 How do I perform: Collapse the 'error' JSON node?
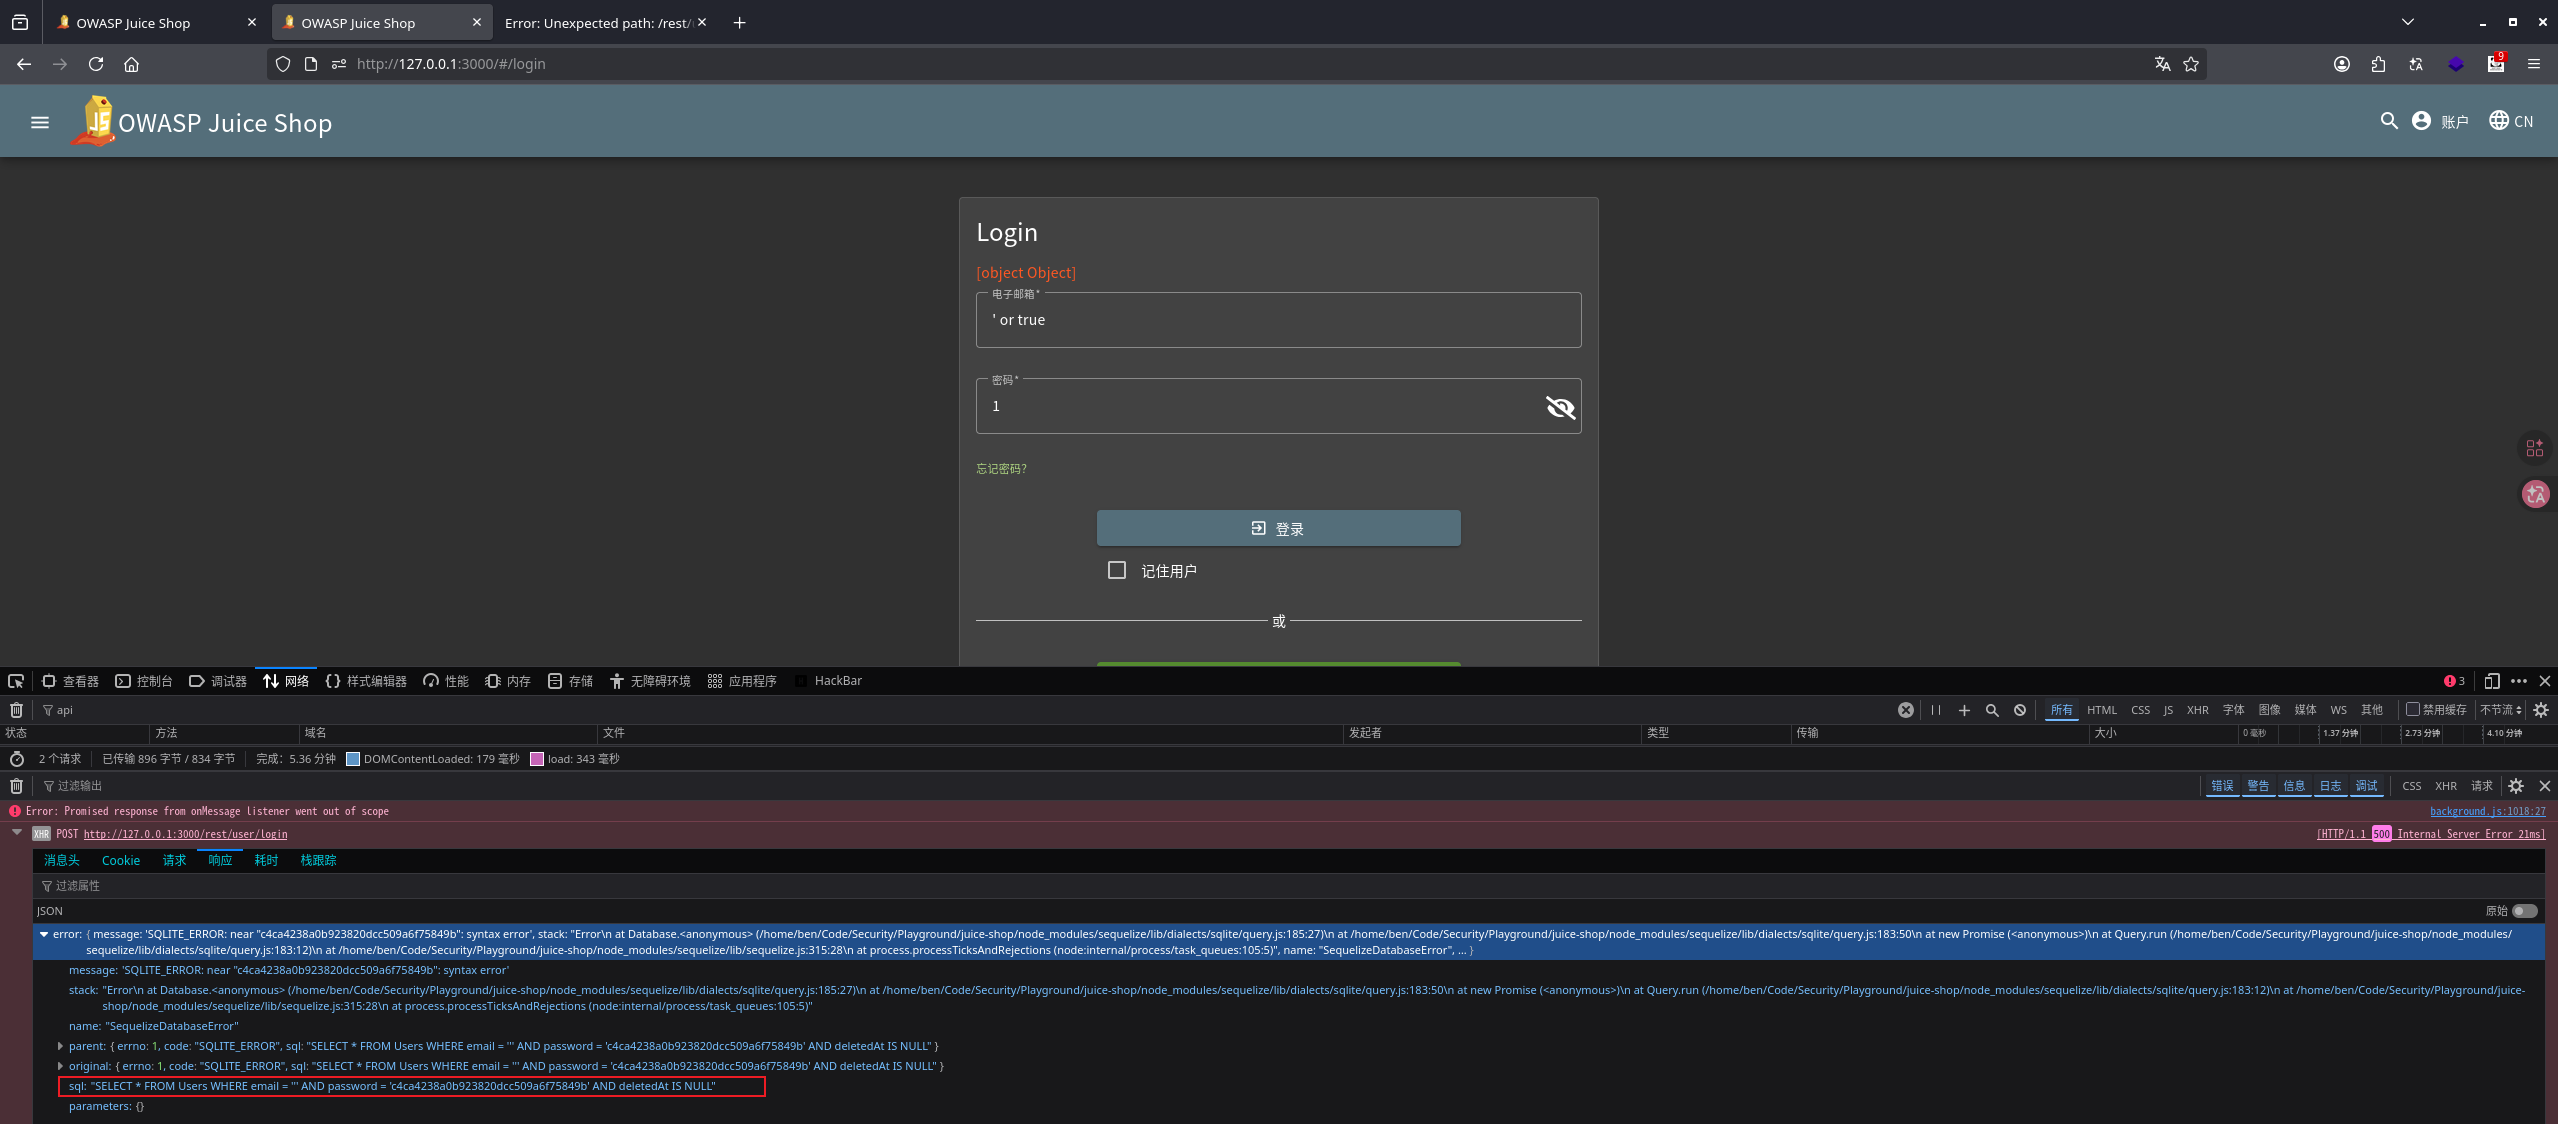click(44, 934)
